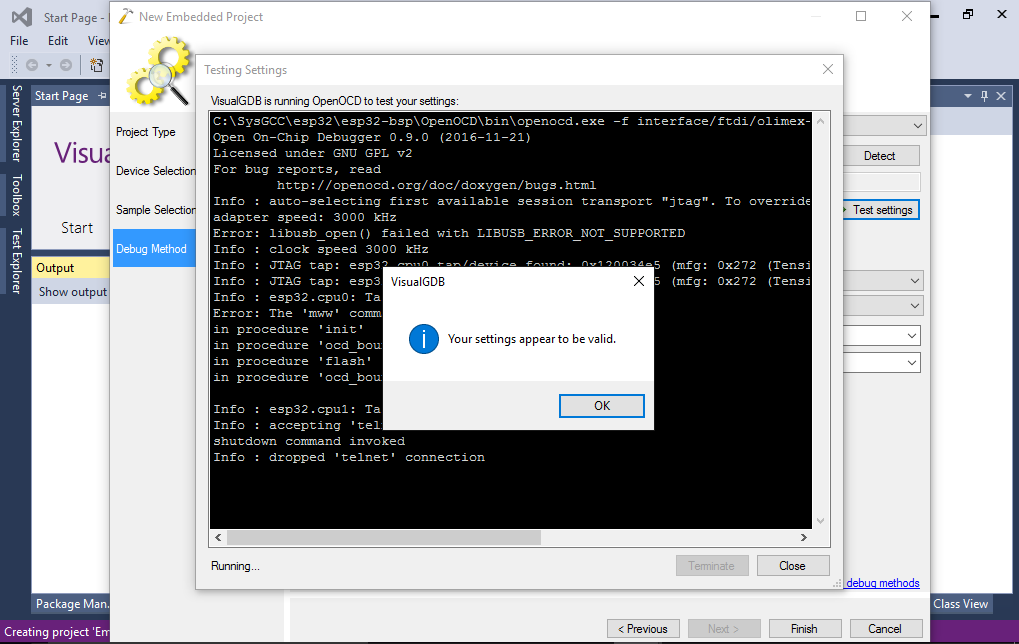Viewport: 1019px width, 644px height.
Task: Click the 'dropped telnet connection' console line
Action: (x=349, y=457)
